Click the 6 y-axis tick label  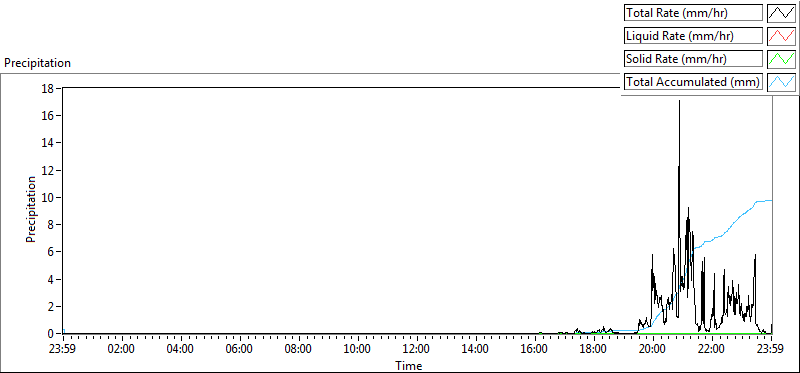[x=50, y=252]
